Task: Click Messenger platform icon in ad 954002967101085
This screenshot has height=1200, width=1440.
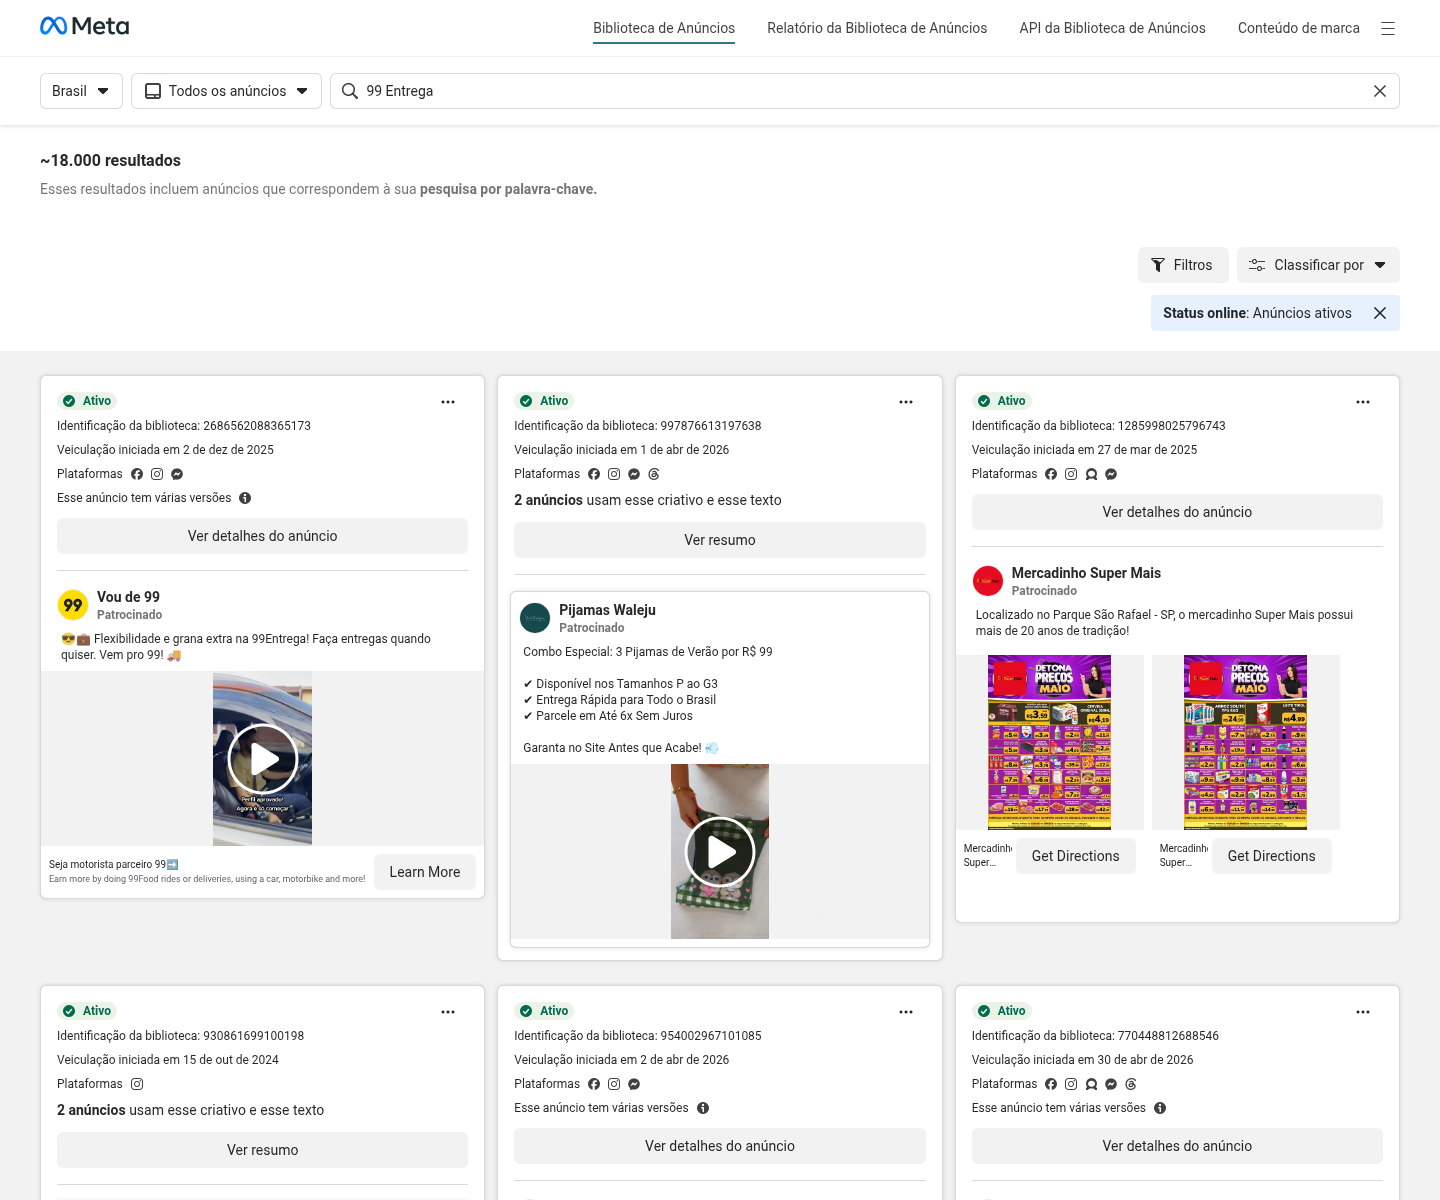Action: [x=634, y=1084]
